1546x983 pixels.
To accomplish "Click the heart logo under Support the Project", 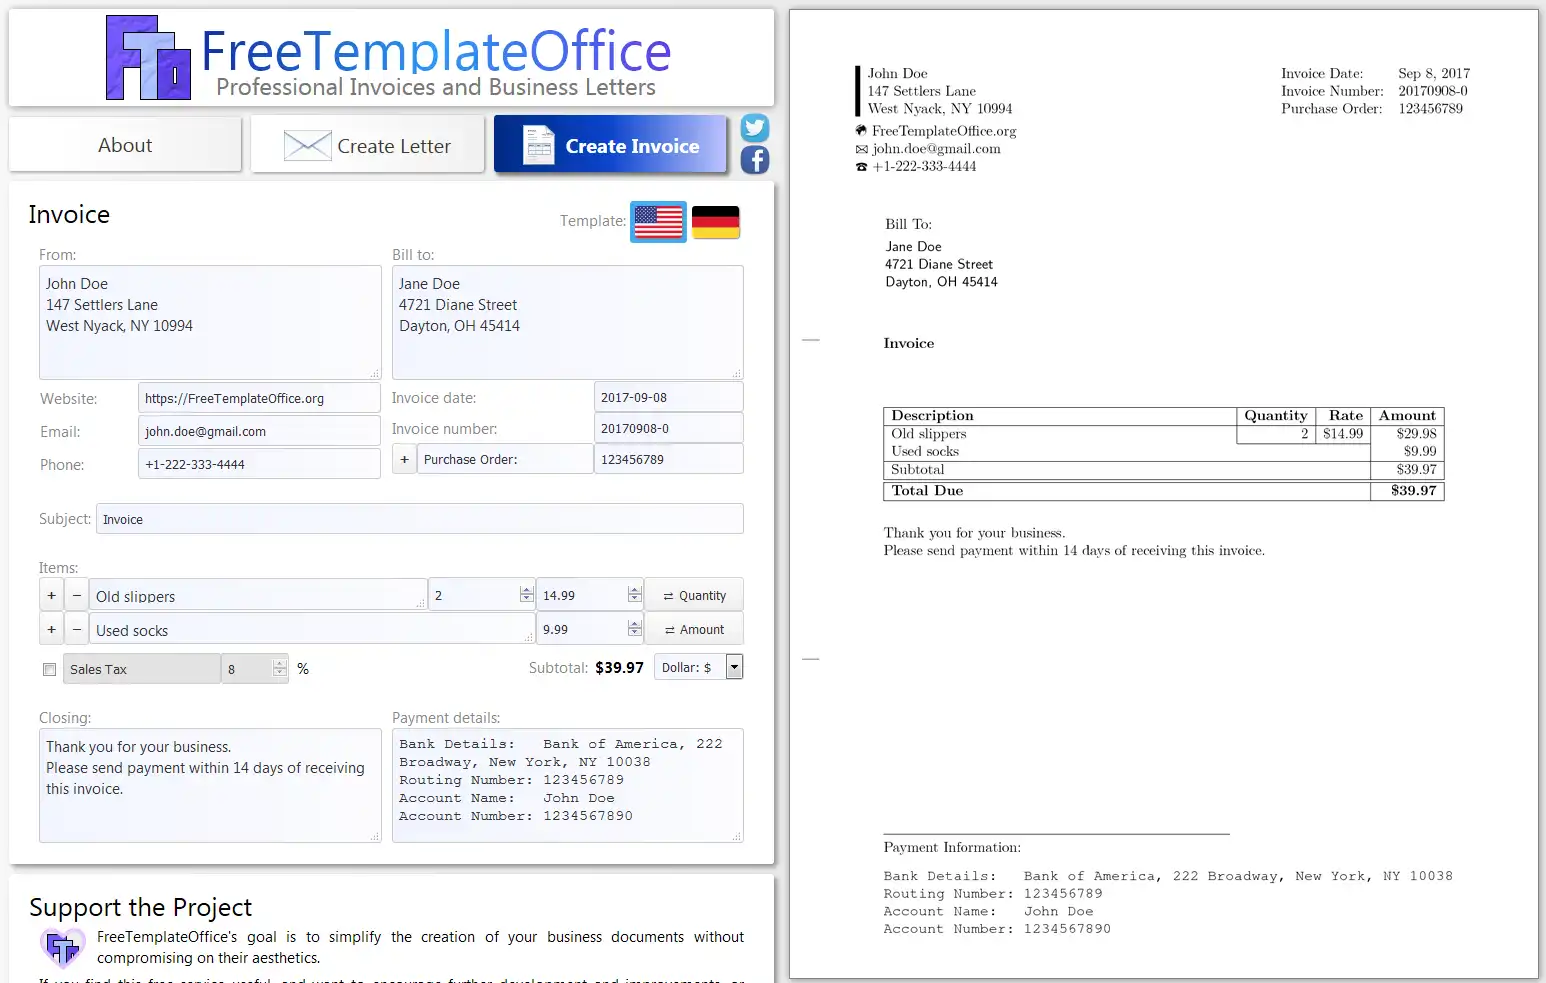I will click(62, 947).
